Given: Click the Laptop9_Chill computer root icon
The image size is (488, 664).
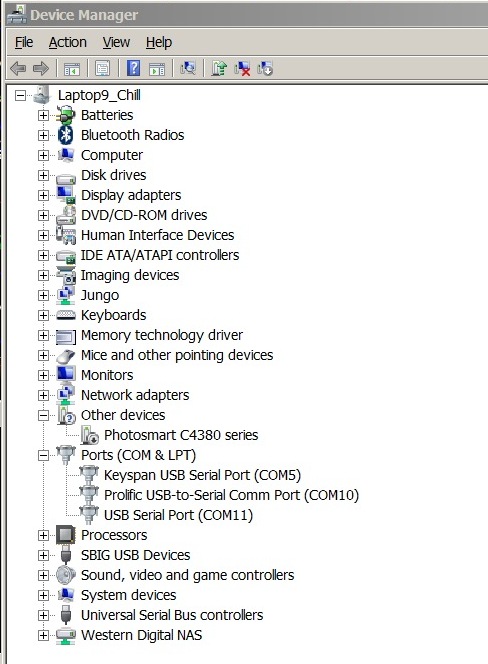Looking at the screenshot, I should tap(42, 94).
